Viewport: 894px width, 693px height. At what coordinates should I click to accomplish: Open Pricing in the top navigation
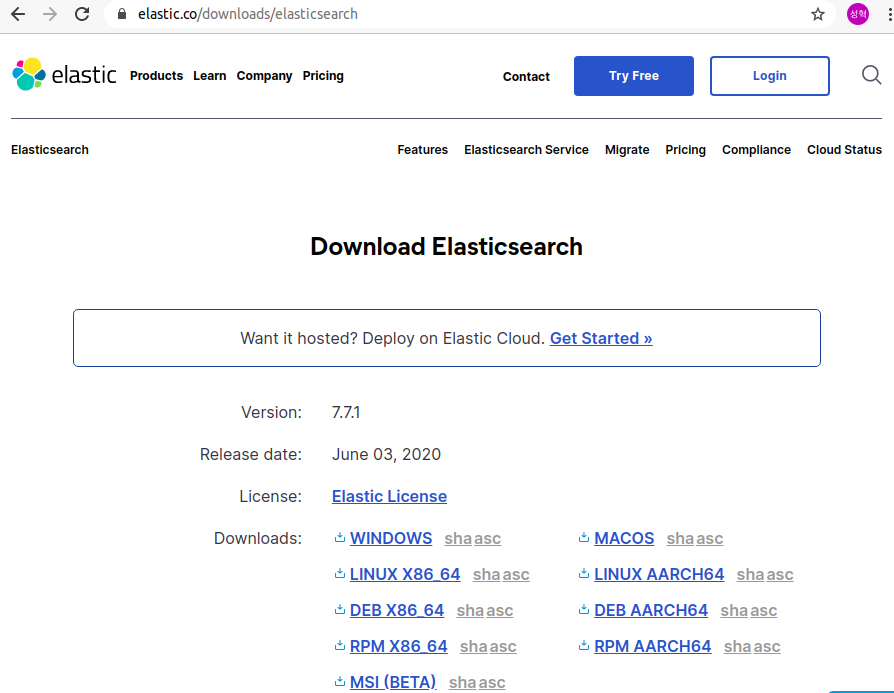click(323, 76)
